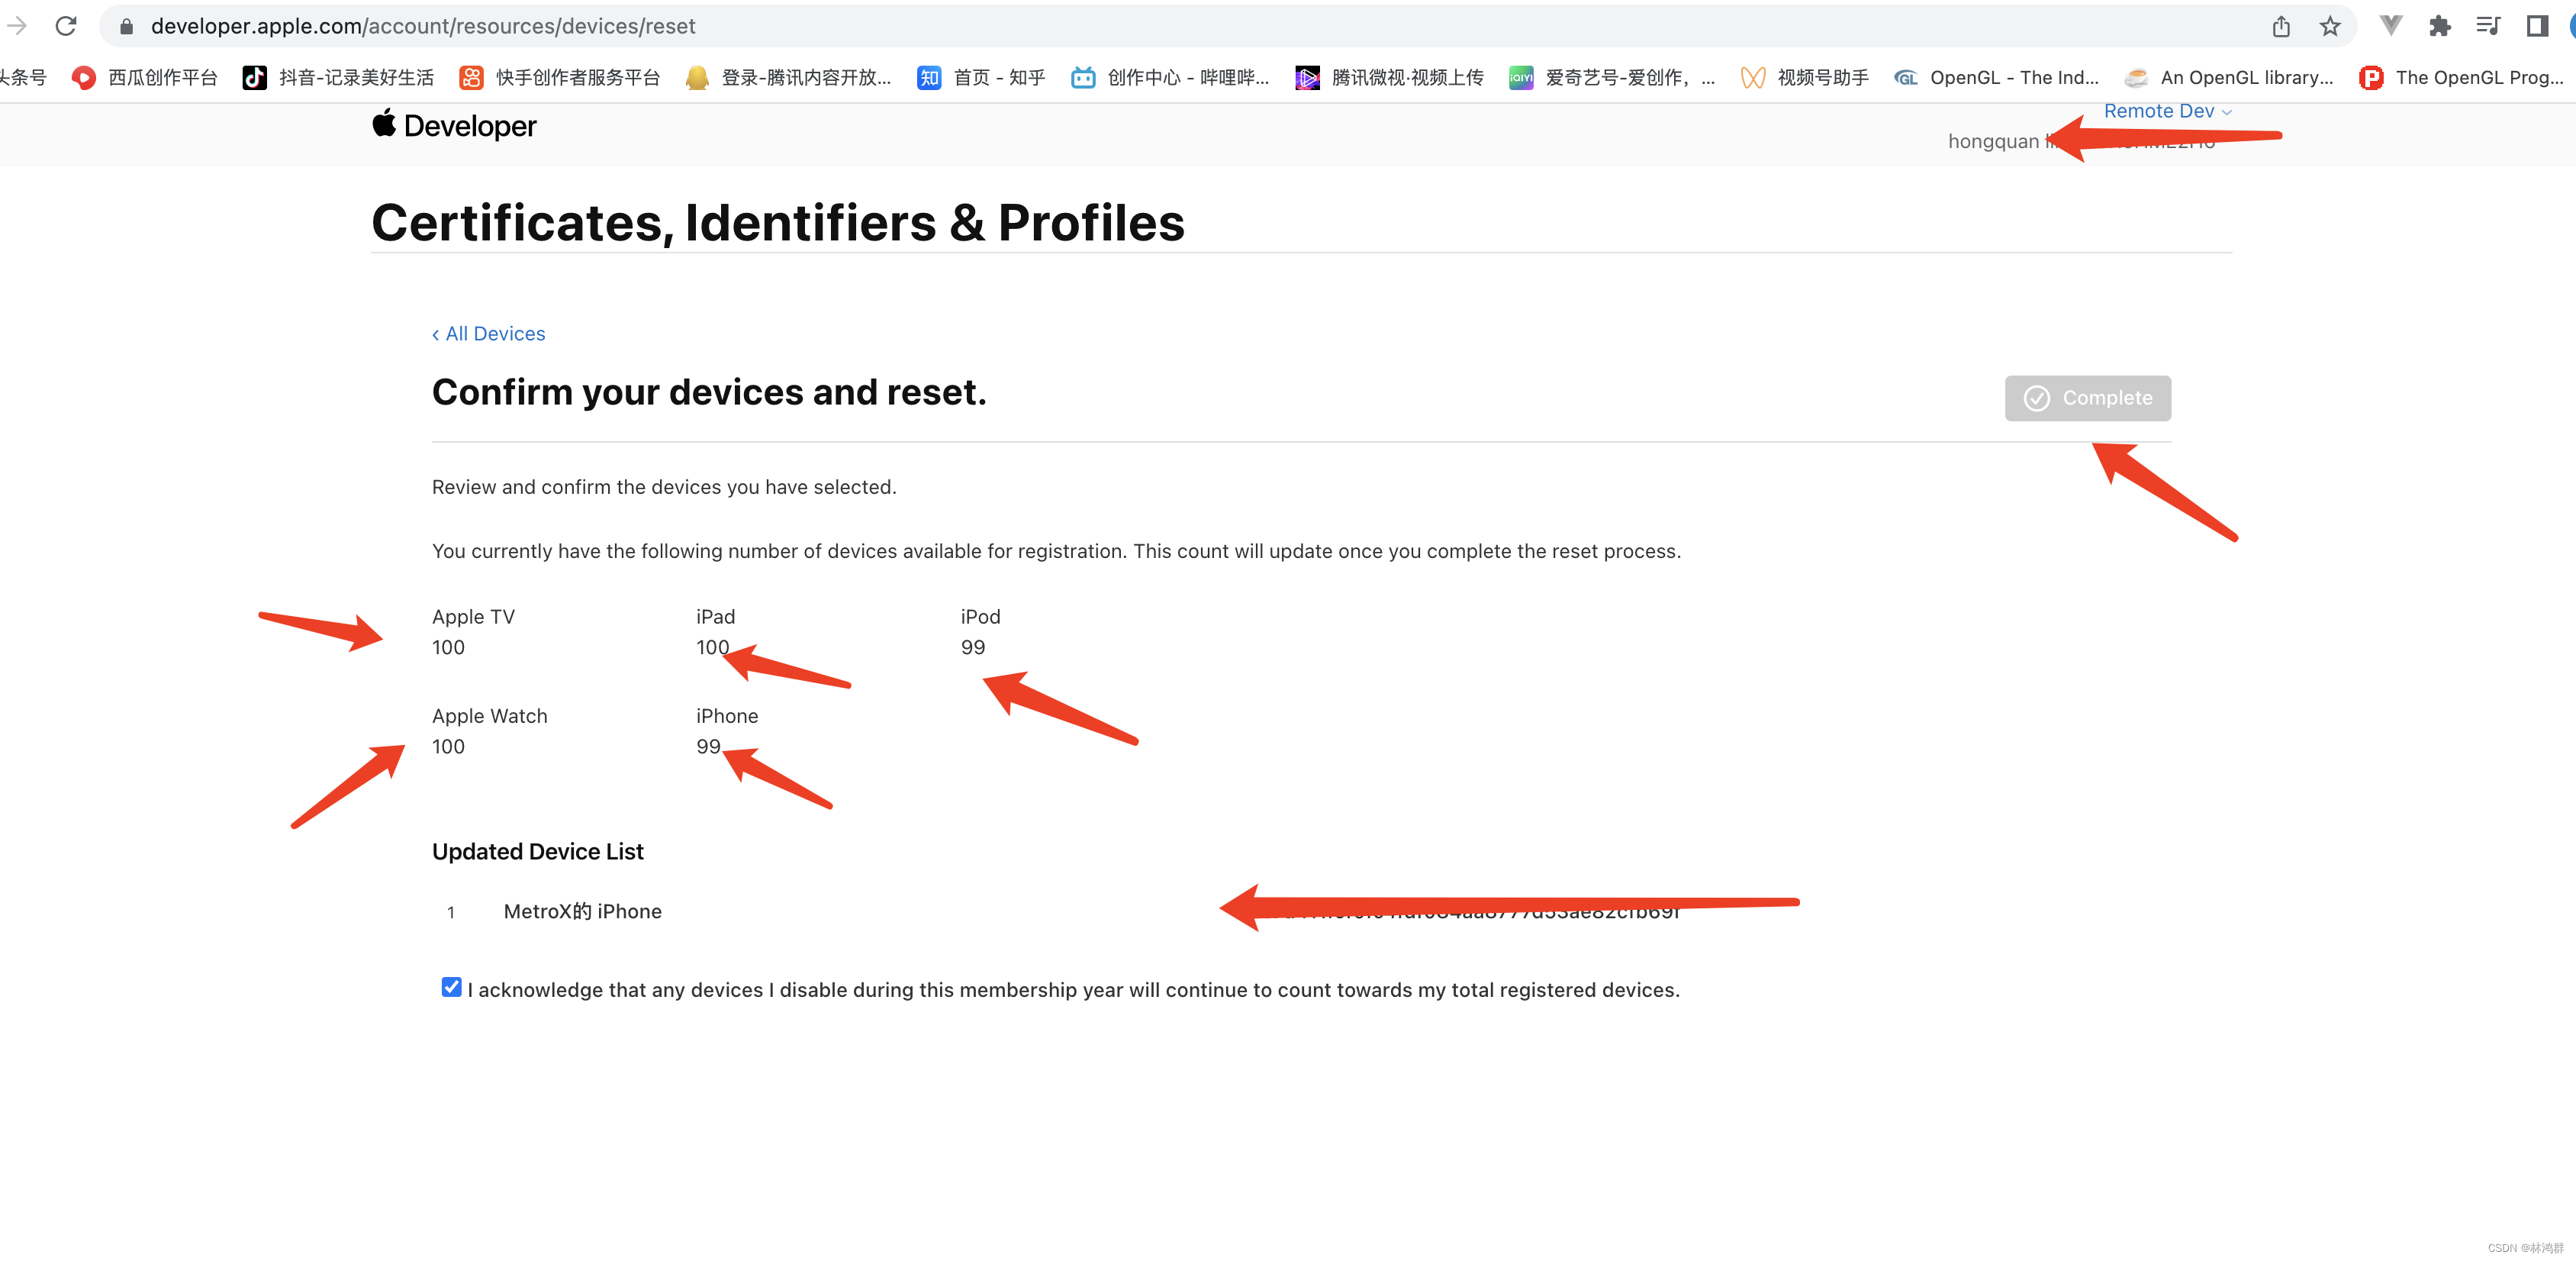Click the Complete button
2576x1261 pixels.
pos(2087,398)
